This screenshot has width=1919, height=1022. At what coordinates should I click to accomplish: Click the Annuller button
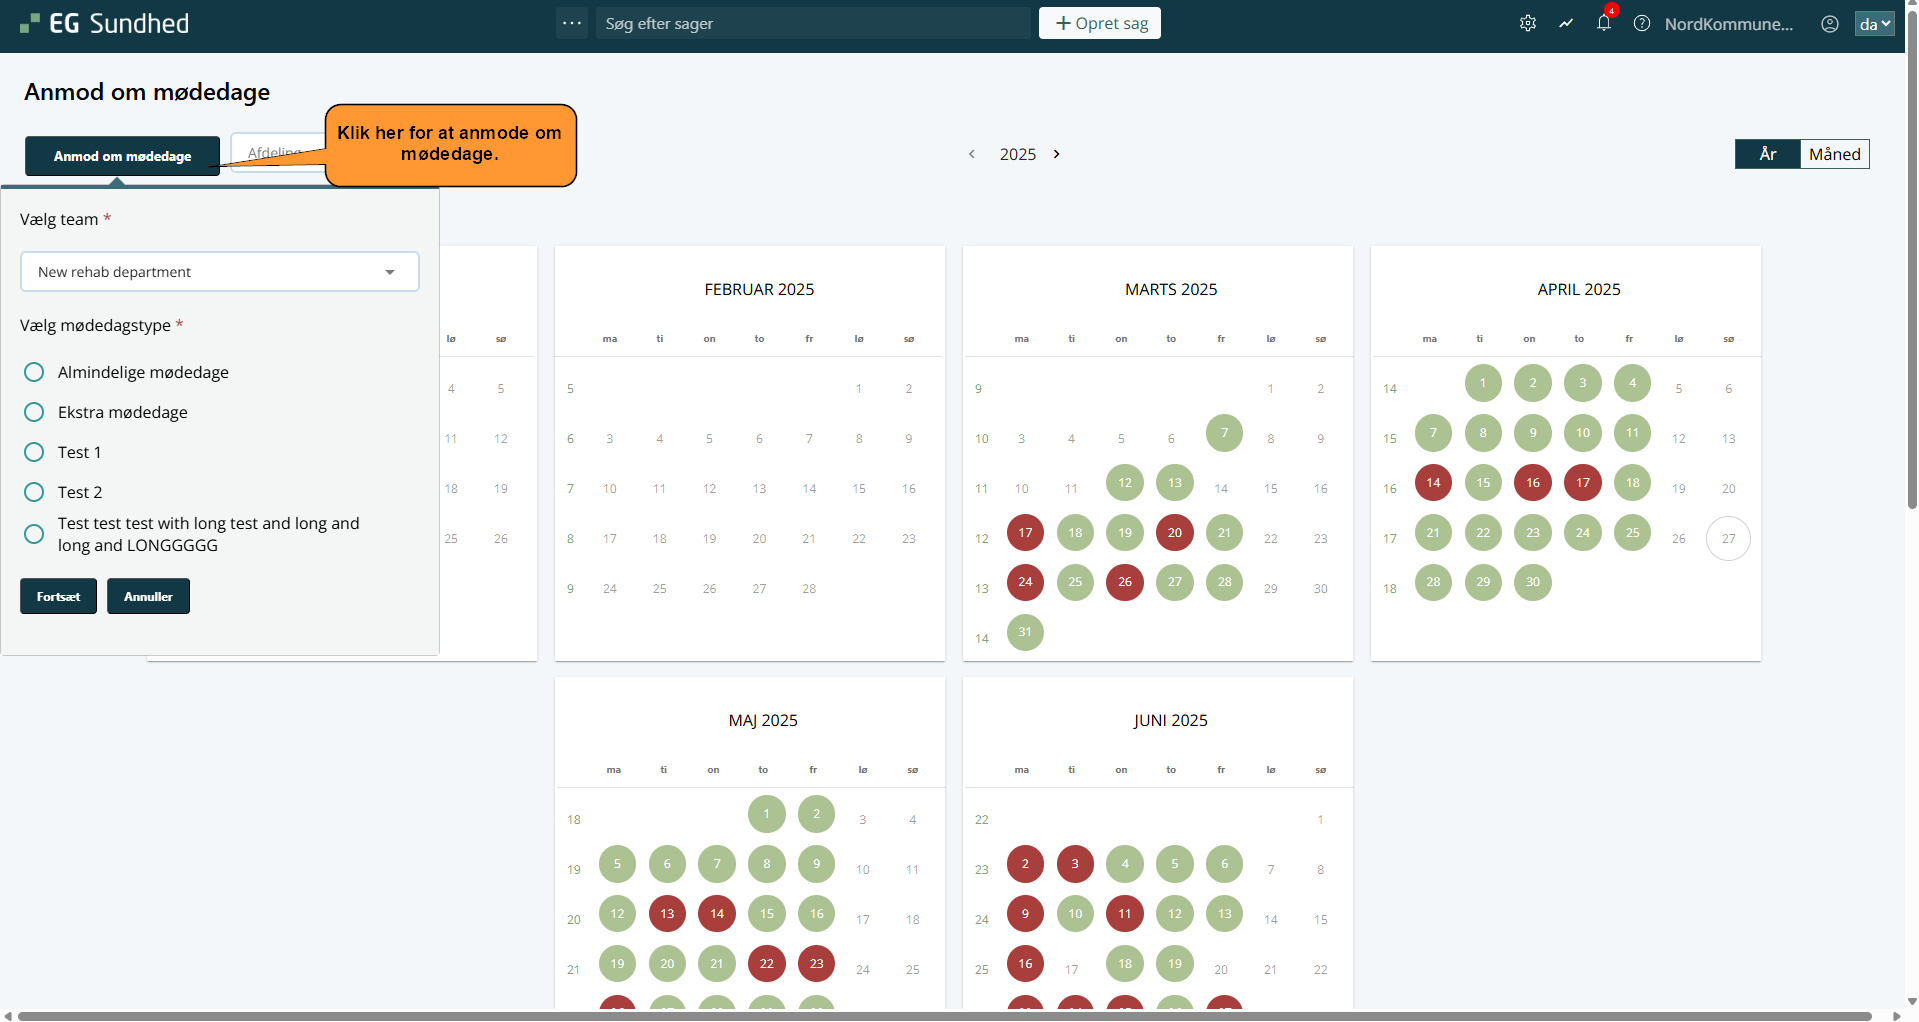point(148,596)
